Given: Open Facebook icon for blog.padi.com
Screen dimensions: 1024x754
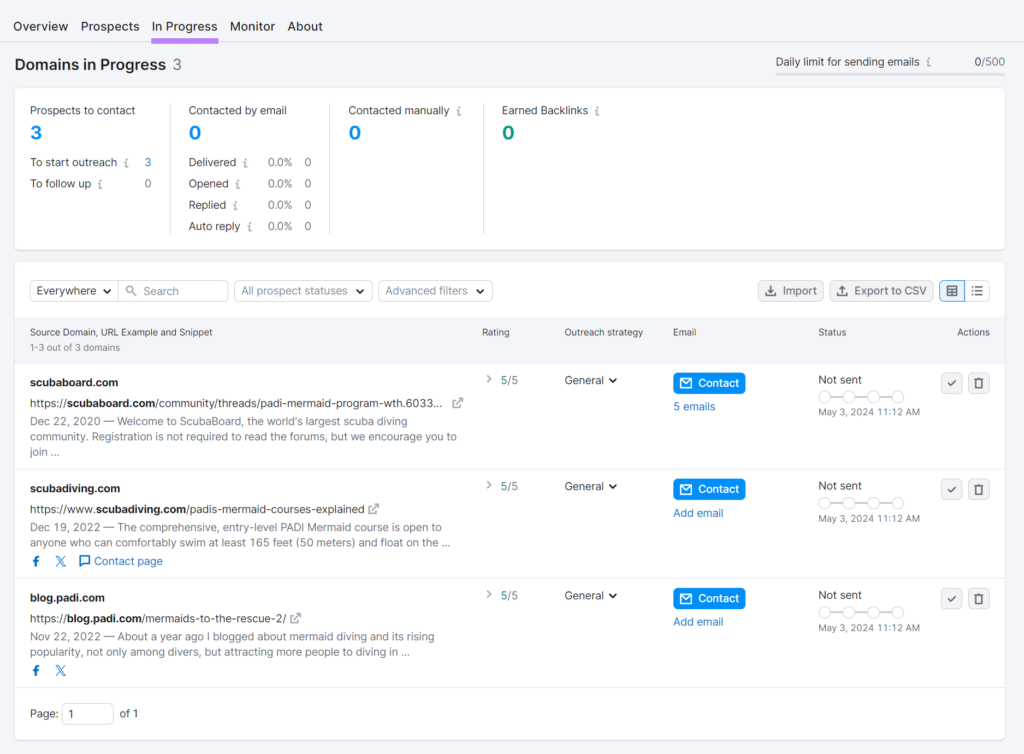Looking at the screenshot, I should [36, 670].
